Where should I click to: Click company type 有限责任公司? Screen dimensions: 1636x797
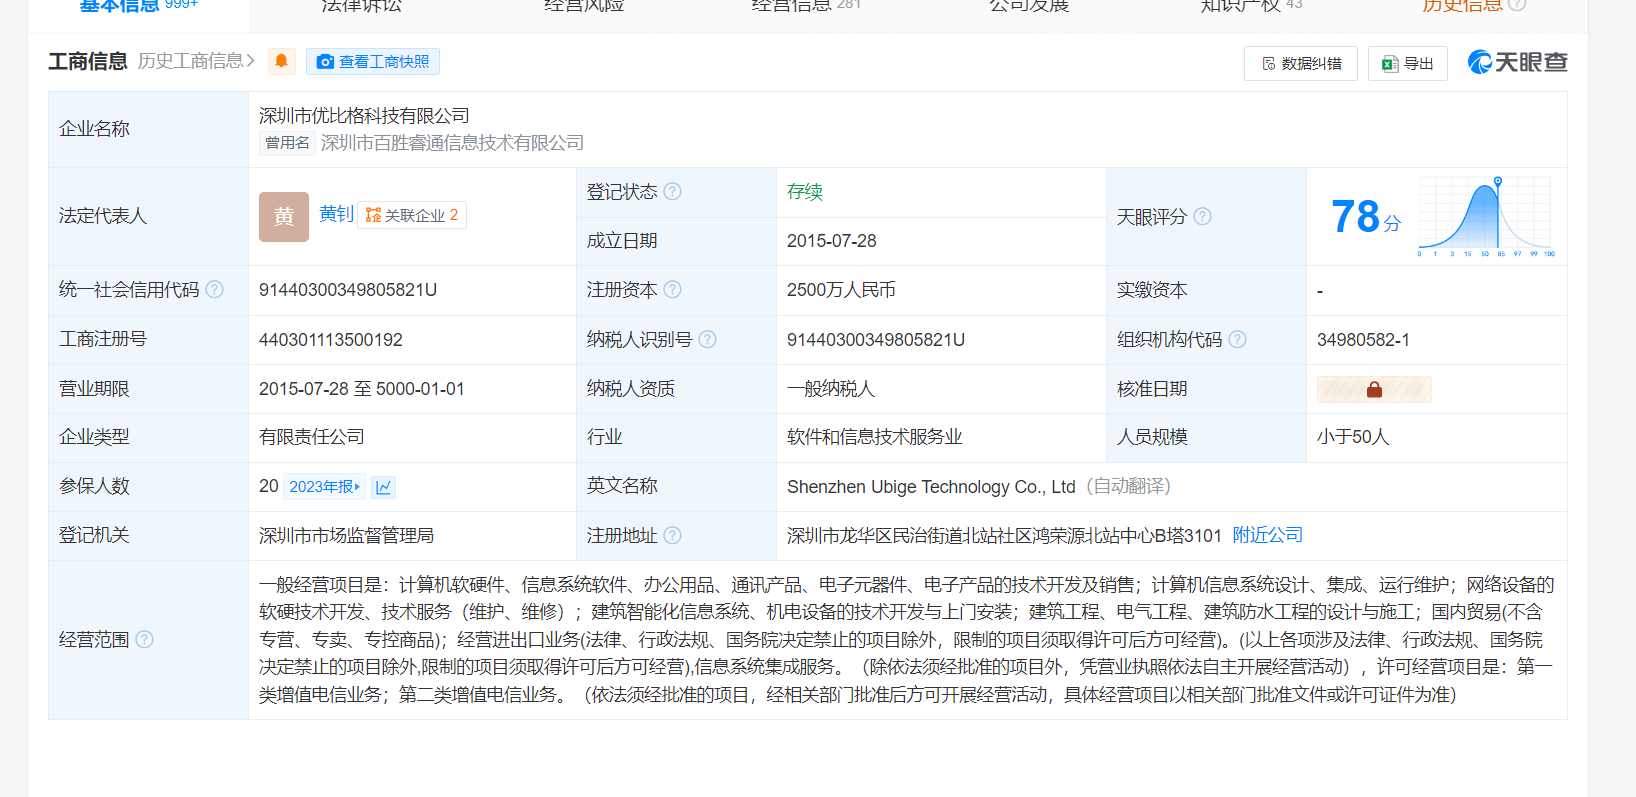pos(312,437)
